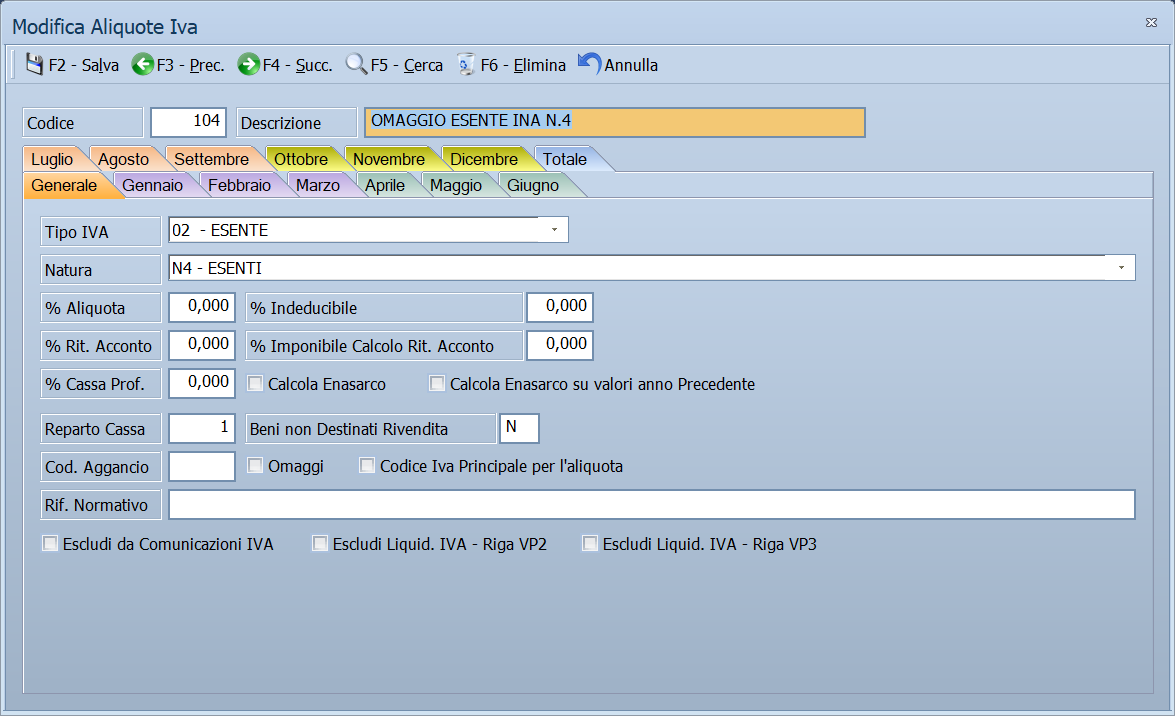
Task: Switch to the Gennaio tab
Action: [x=152, y=185]
